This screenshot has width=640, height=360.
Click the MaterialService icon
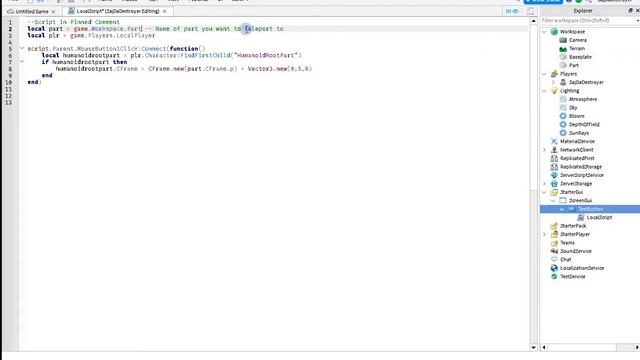pyautogui.click(x=554, y=141)
